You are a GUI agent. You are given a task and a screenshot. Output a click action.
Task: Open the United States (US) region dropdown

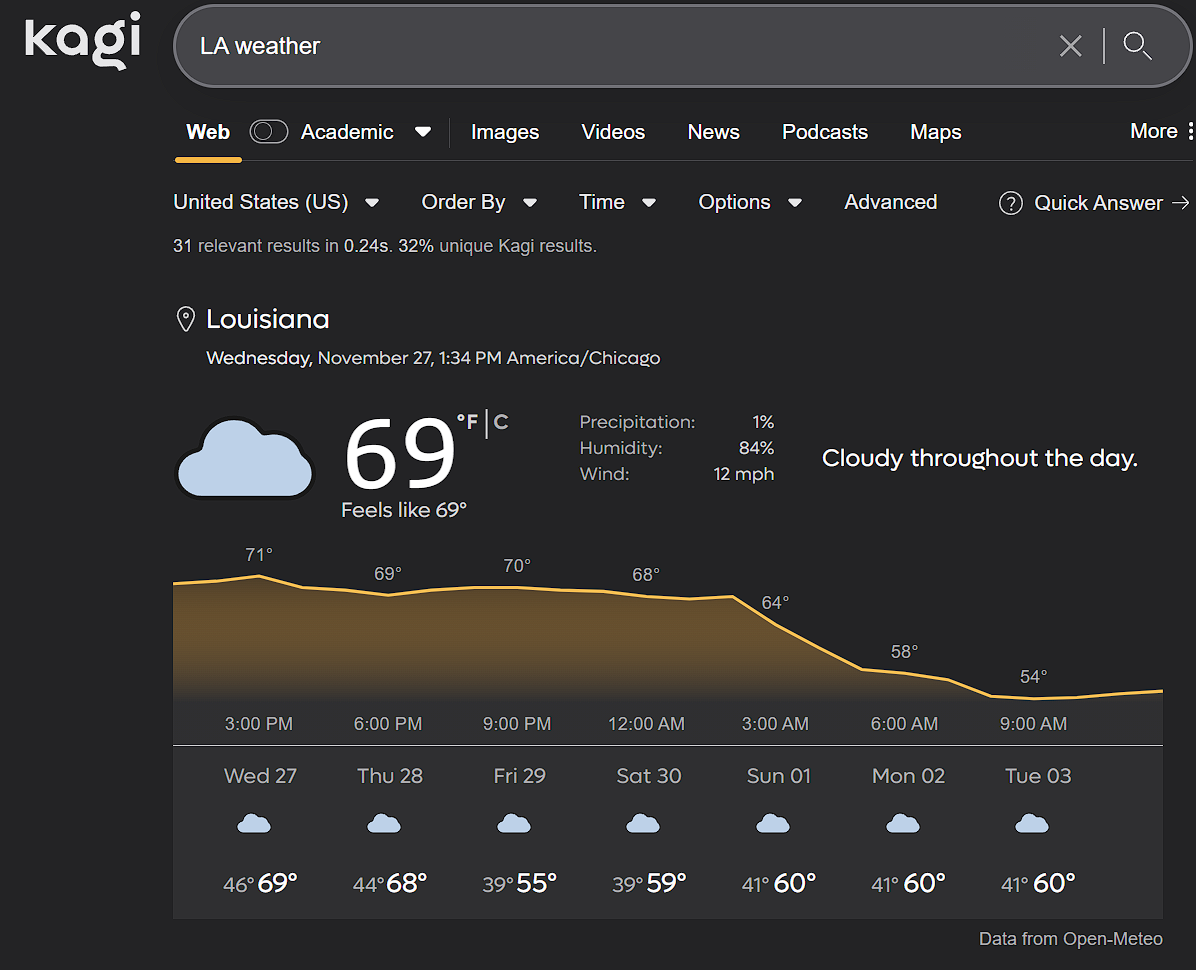click(276, 203)
